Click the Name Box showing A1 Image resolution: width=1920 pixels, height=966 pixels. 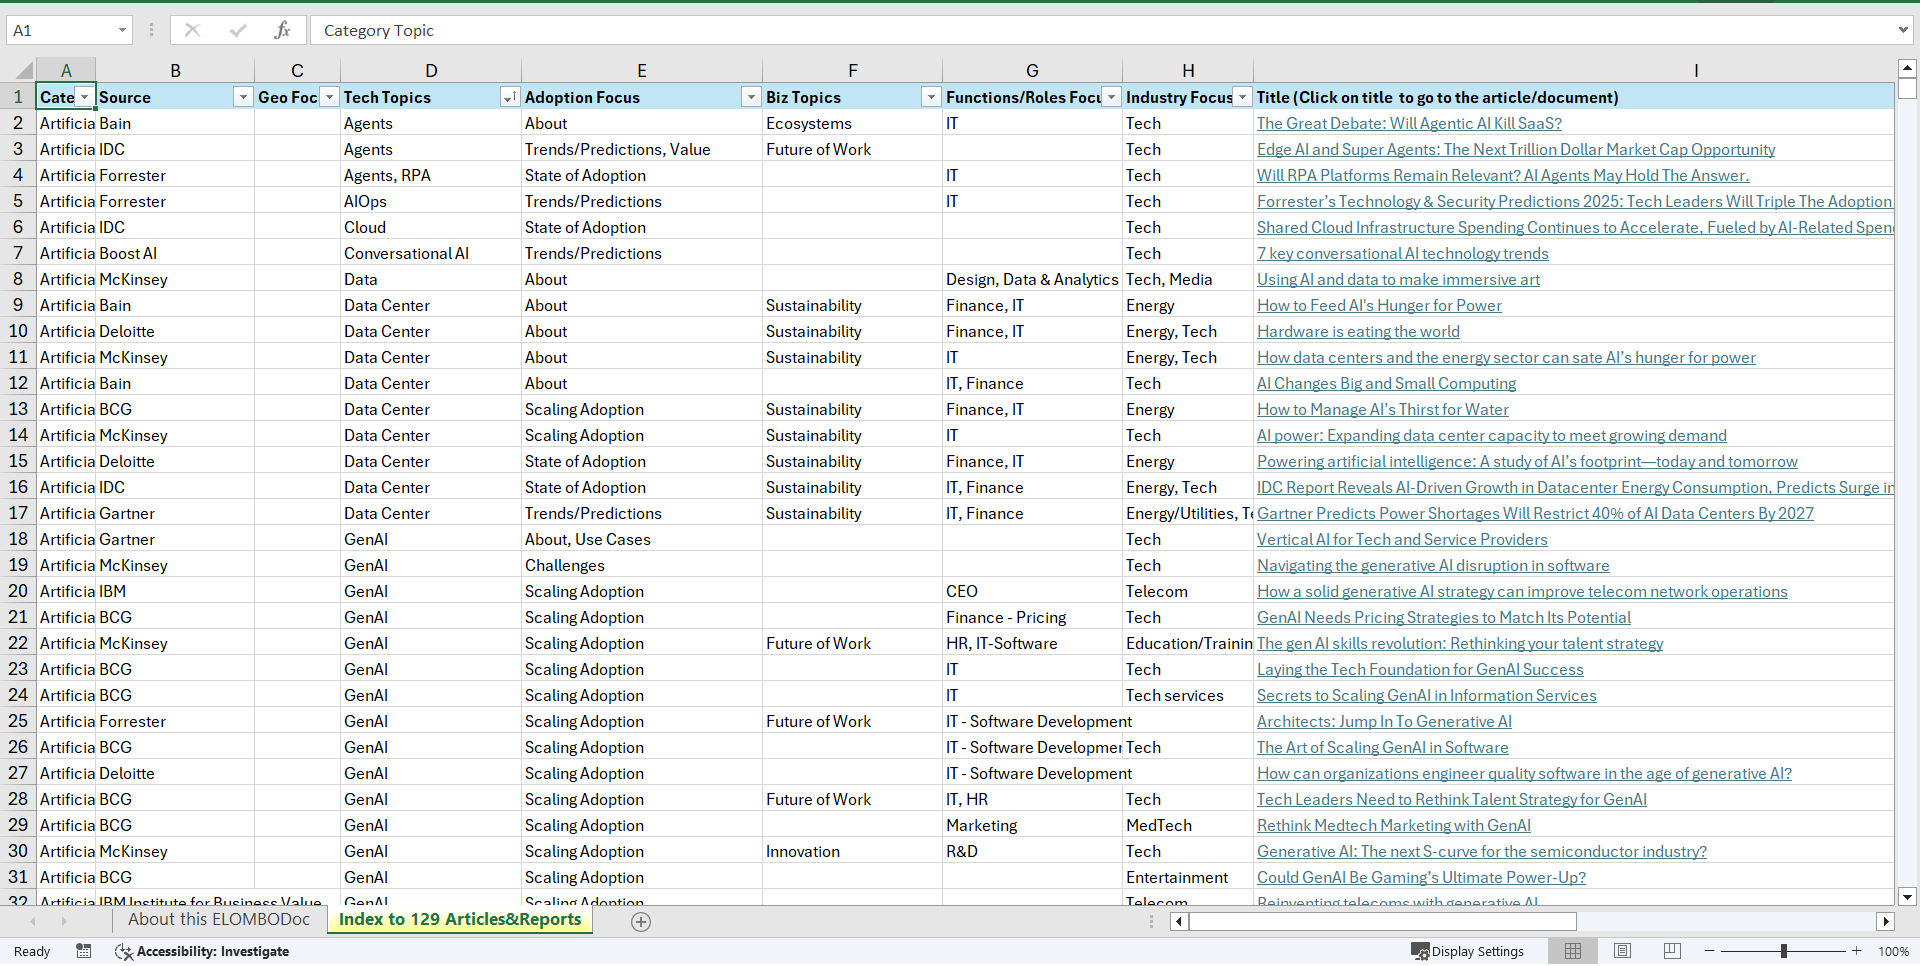[60, 30]
